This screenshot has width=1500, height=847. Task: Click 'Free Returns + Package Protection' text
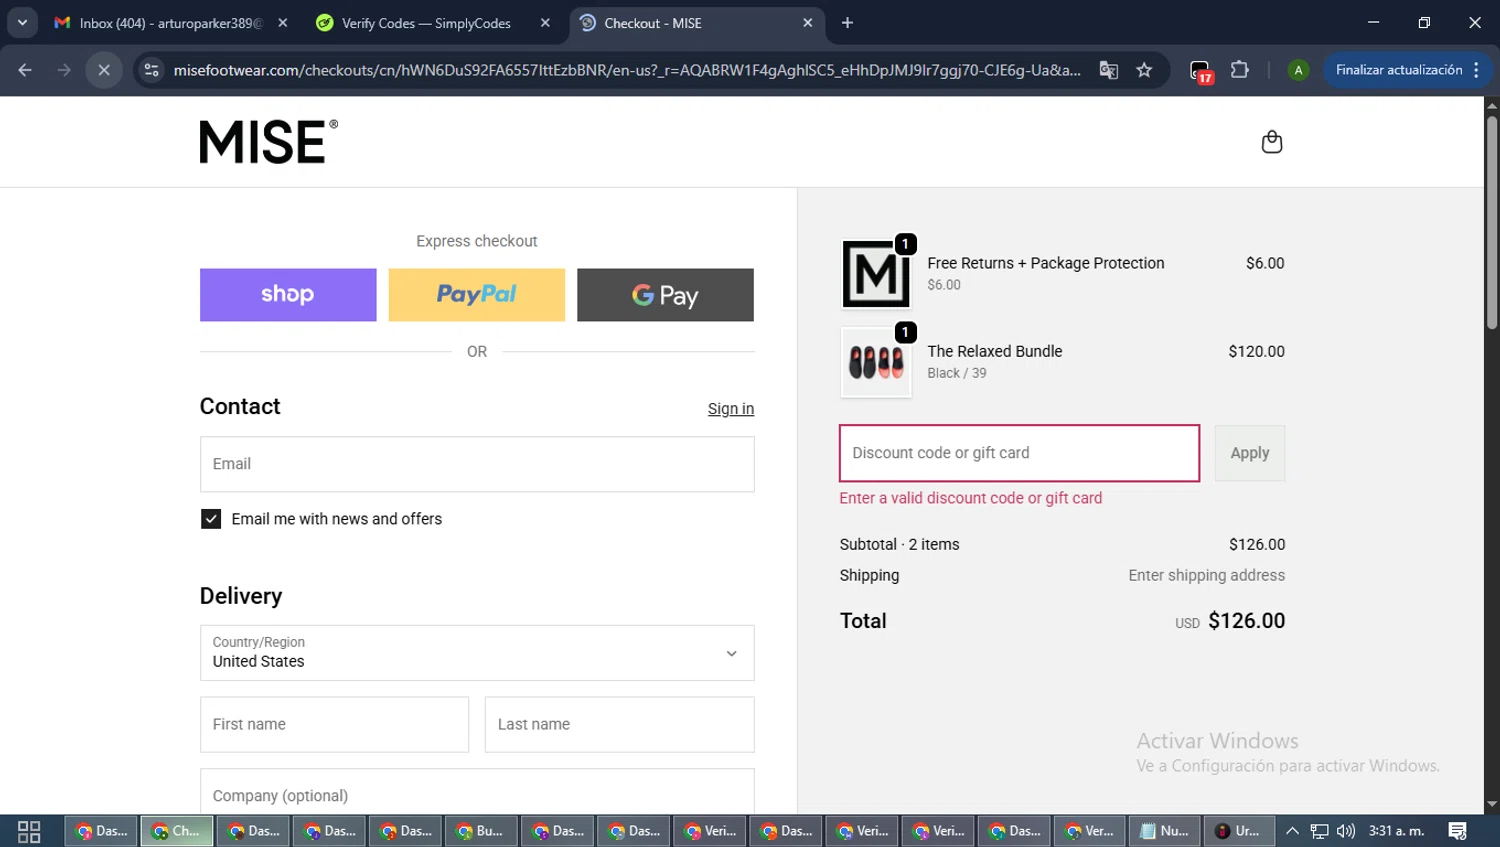point(1046,263)
